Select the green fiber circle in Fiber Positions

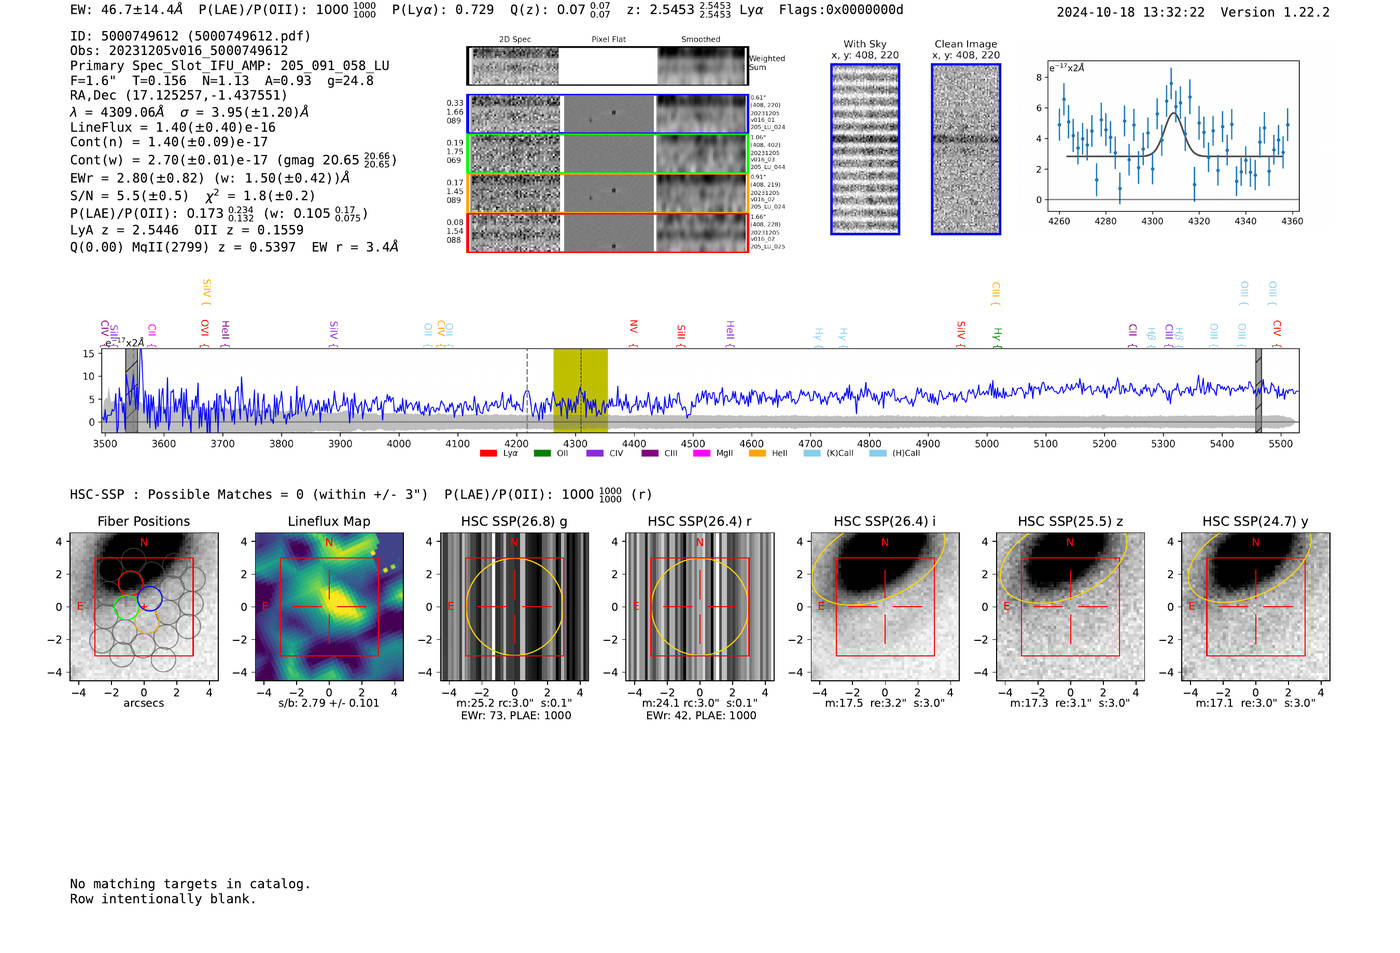[126, 607]
